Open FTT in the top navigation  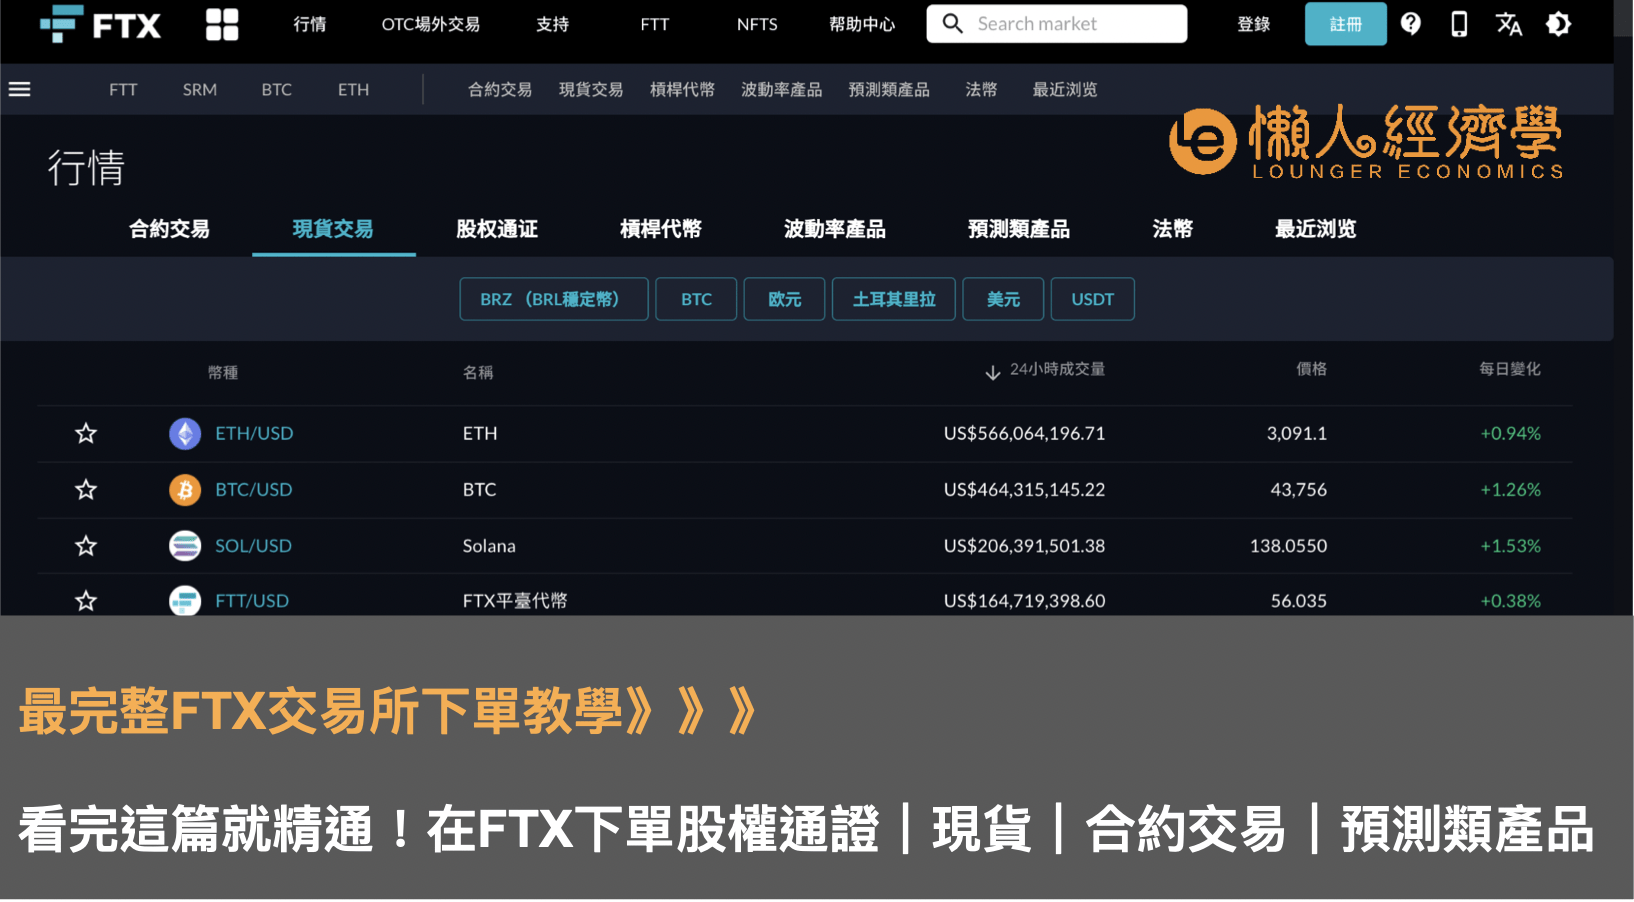pos(655,24)
